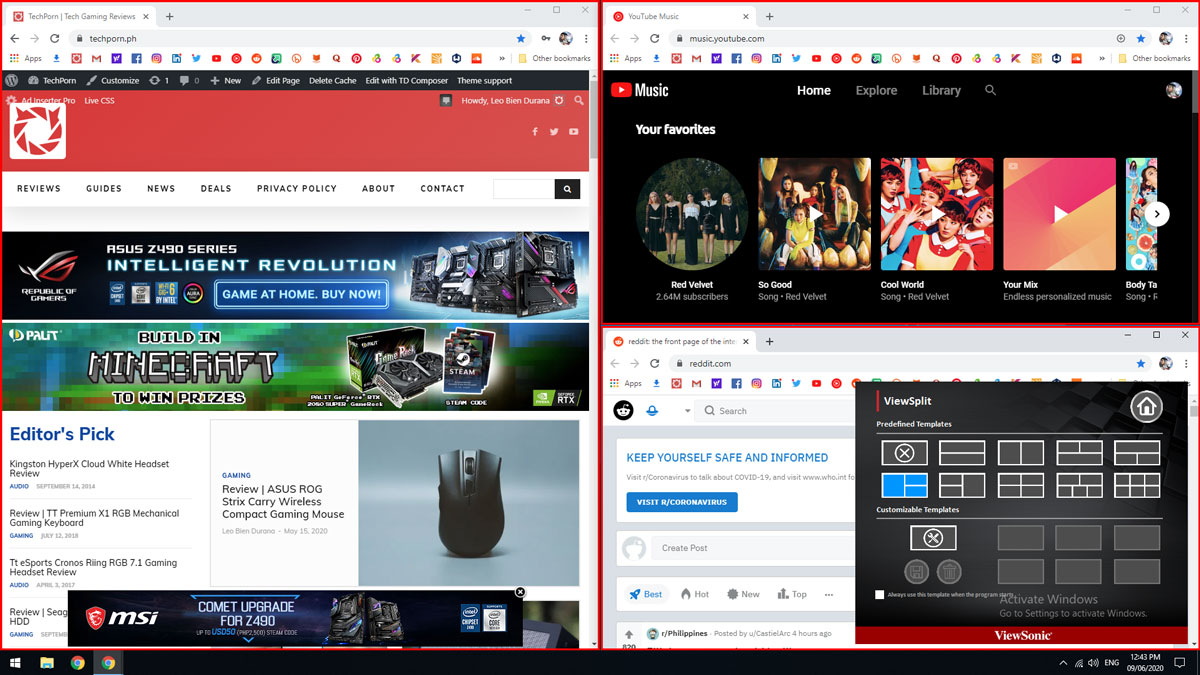Open the YouTube Music Library tab
Viewport: 1200px width, 675px height.
tap(941, 90)
